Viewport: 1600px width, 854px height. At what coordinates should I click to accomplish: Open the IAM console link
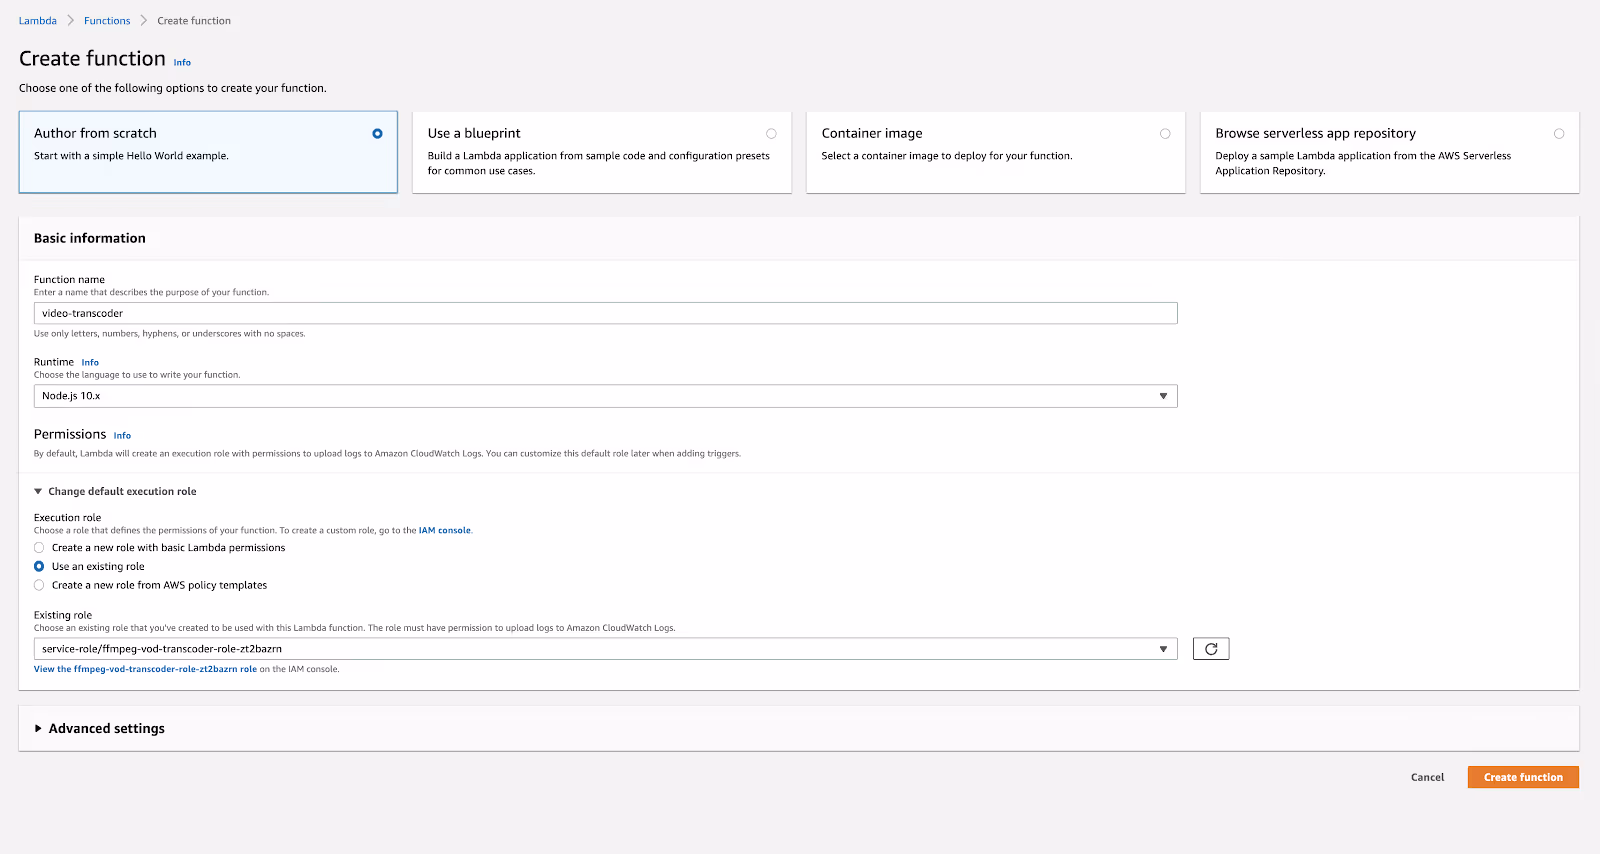point(444,530)
